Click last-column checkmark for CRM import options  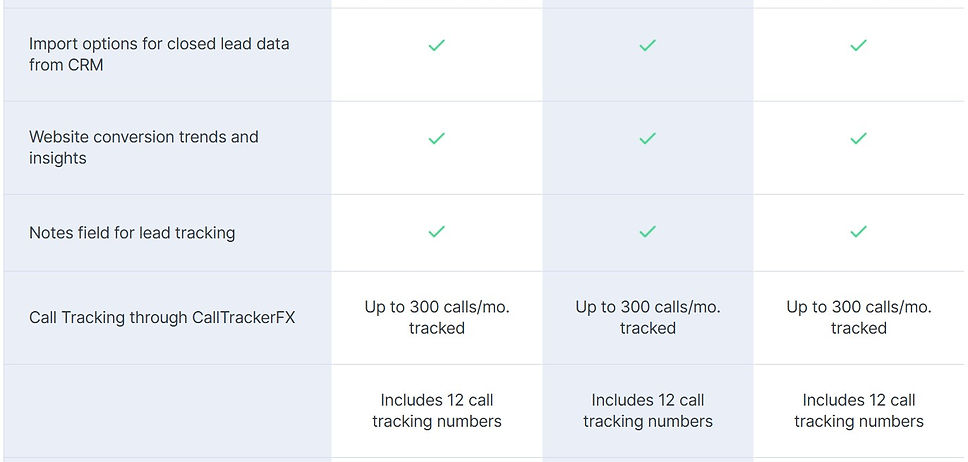[858, 46]
